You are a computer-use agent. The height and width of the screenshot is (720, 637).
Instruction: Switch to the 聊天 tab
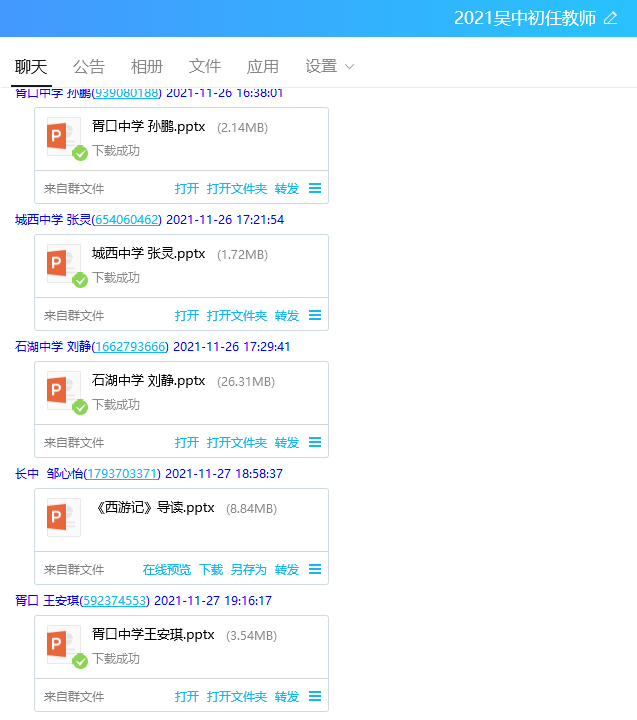click(x=31, y=67)
